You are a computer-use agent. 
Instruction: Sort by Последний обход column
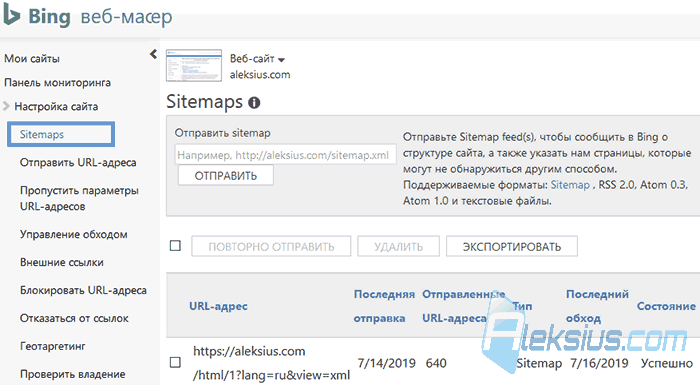click(x=597, y=306)
